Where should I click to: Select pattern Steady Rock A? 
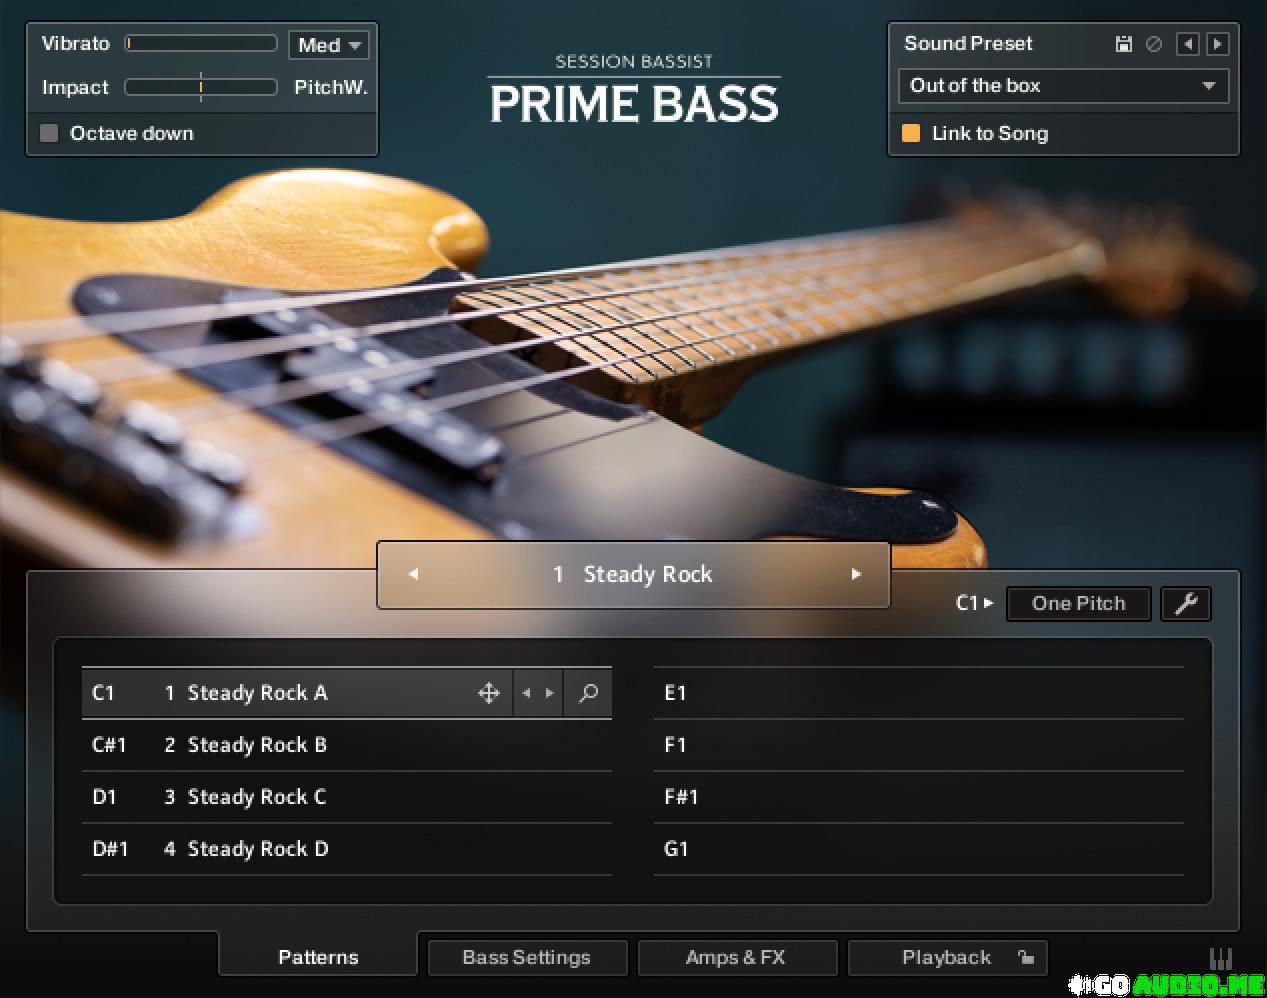346,693
